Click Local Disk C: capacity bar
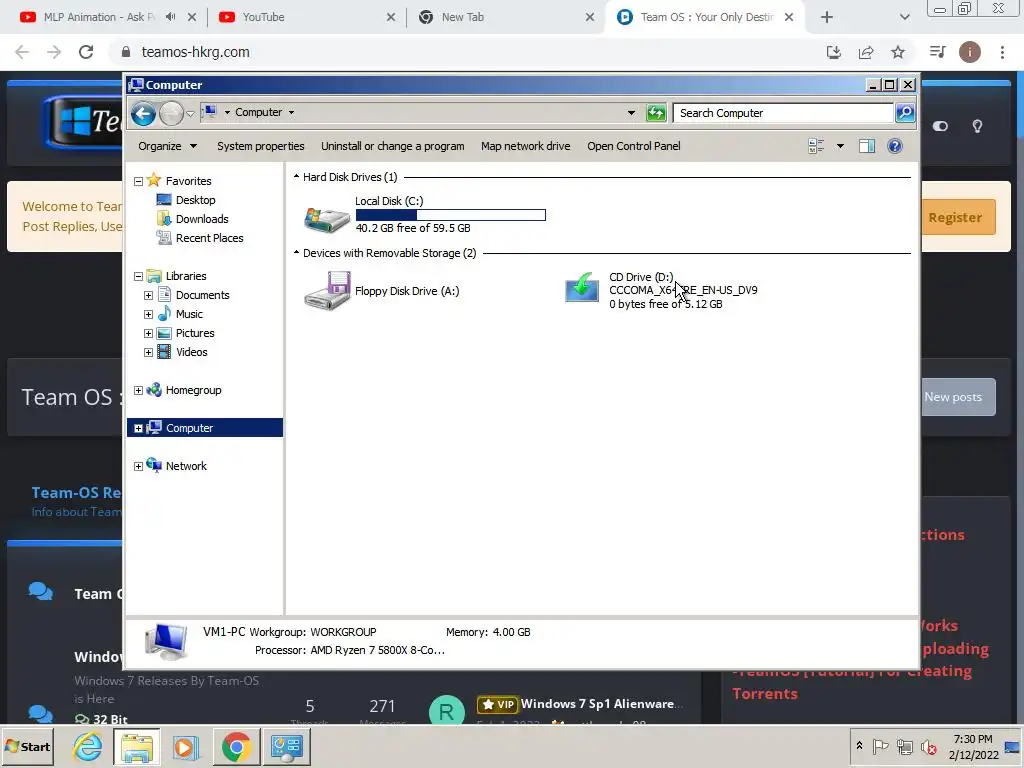The image size is (1024, 768). pos(451,215)
